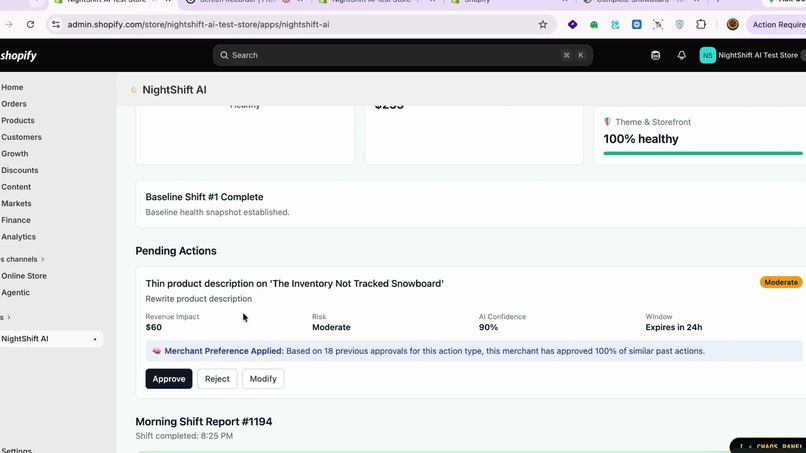Viewport: 806px width, 453px height.
Task: Open the Shopify Sidekick icon in the top bar
Action: [655, 55]
